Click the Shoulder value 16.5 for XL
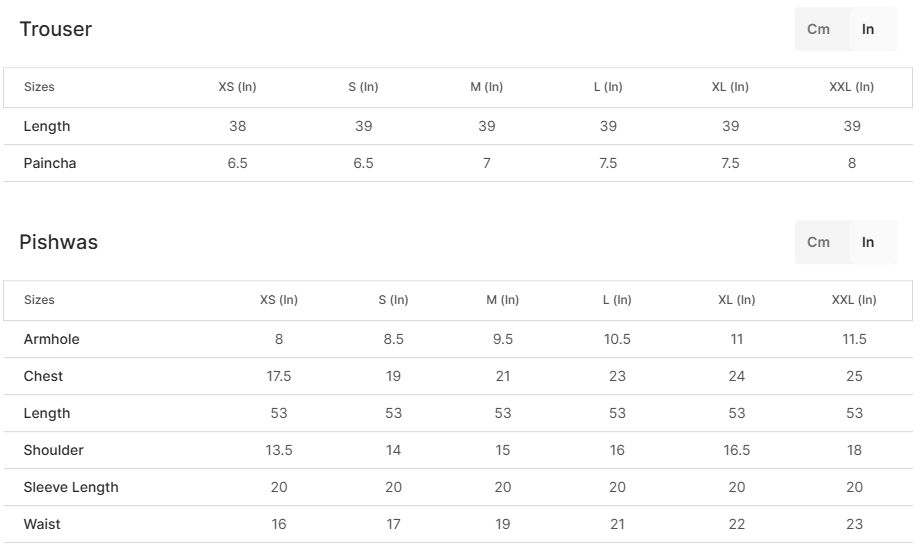 coord(737,450)
